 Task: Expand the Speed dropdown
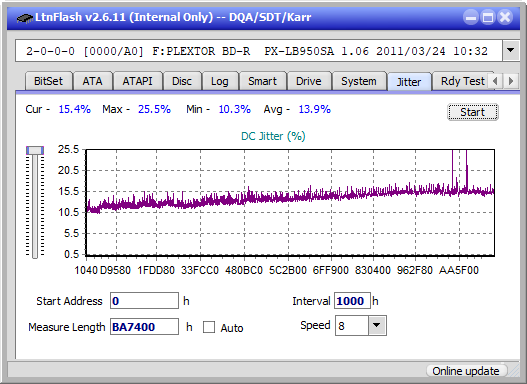tap(377, 326)
